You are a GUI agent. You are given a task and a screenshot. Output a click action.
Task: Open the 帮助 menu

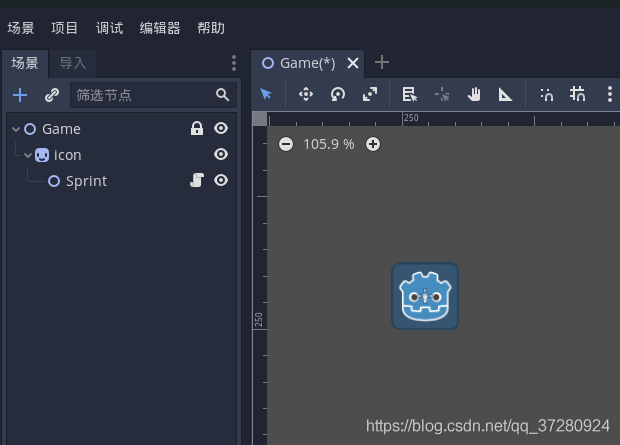pos(211,28)
